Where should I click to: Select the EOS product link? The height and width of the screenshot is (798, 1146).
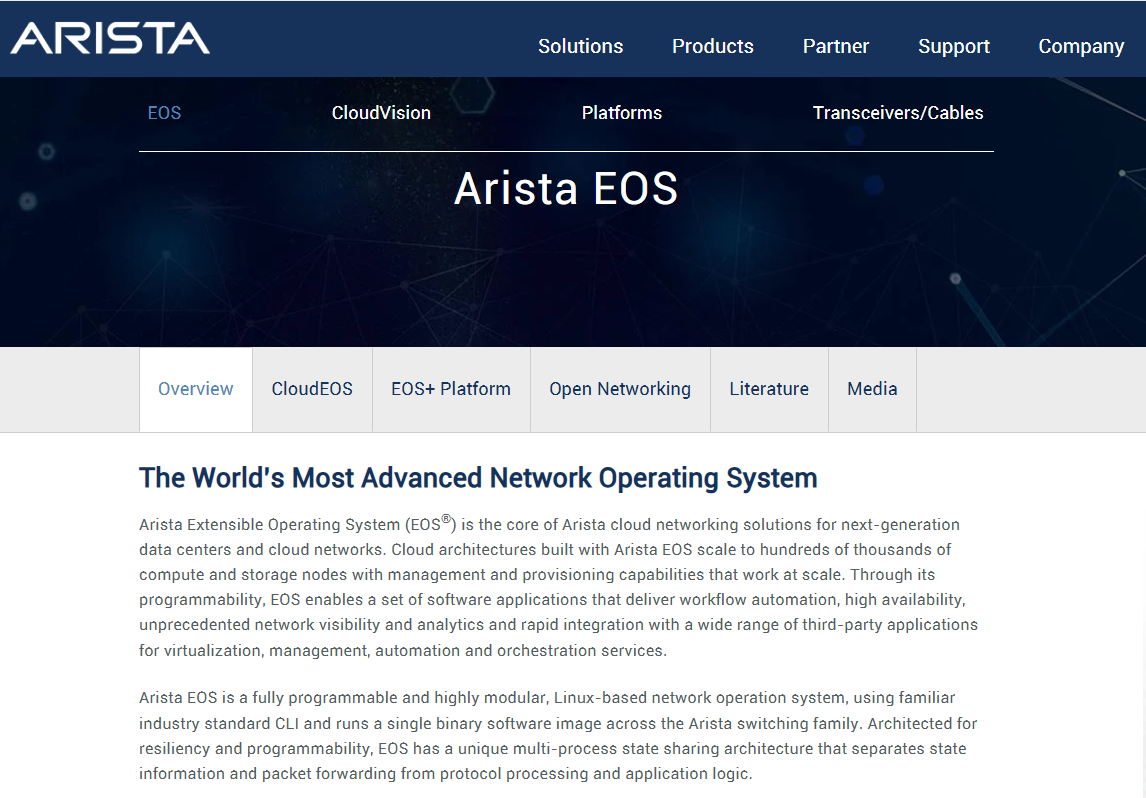pyautogui.click(x=164, y=113)
